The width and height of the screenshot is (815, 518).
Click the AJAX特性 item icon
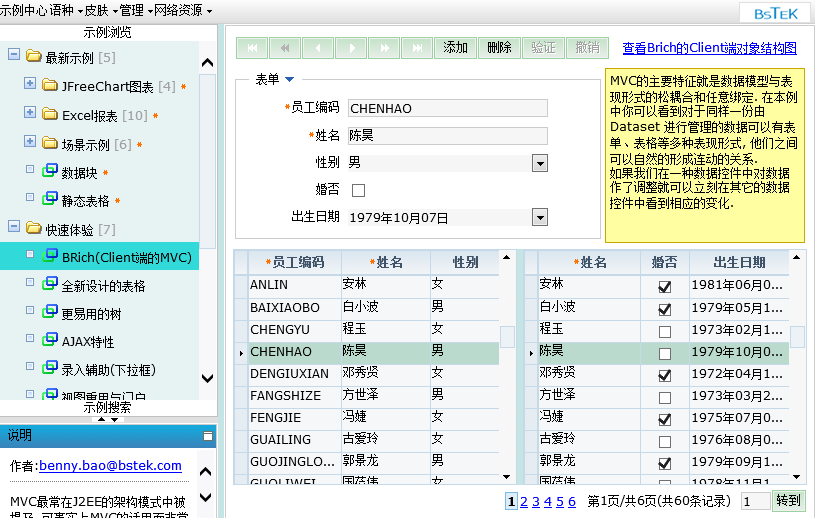pyautogui.click(x=50, y=341)
